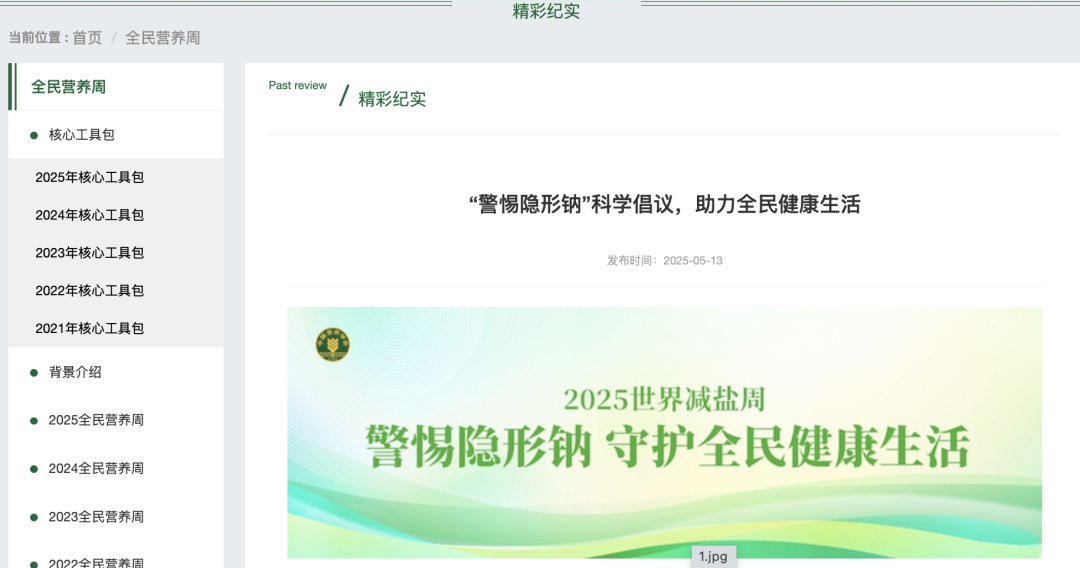The image size is (1080, 568).
Task: Click the publish date 2025-05-13
Action: (x=693, y=261)
